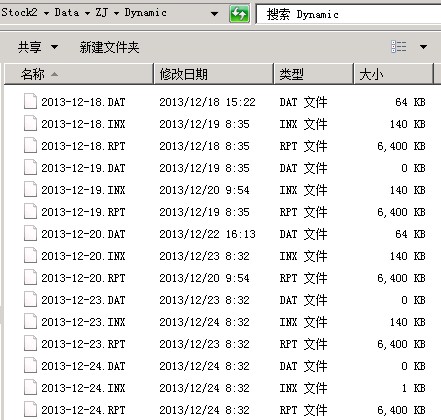Click date 2013/12/20 9:54 of 2013-12-19.INX
Screen dimensions: 441x420
204,190
